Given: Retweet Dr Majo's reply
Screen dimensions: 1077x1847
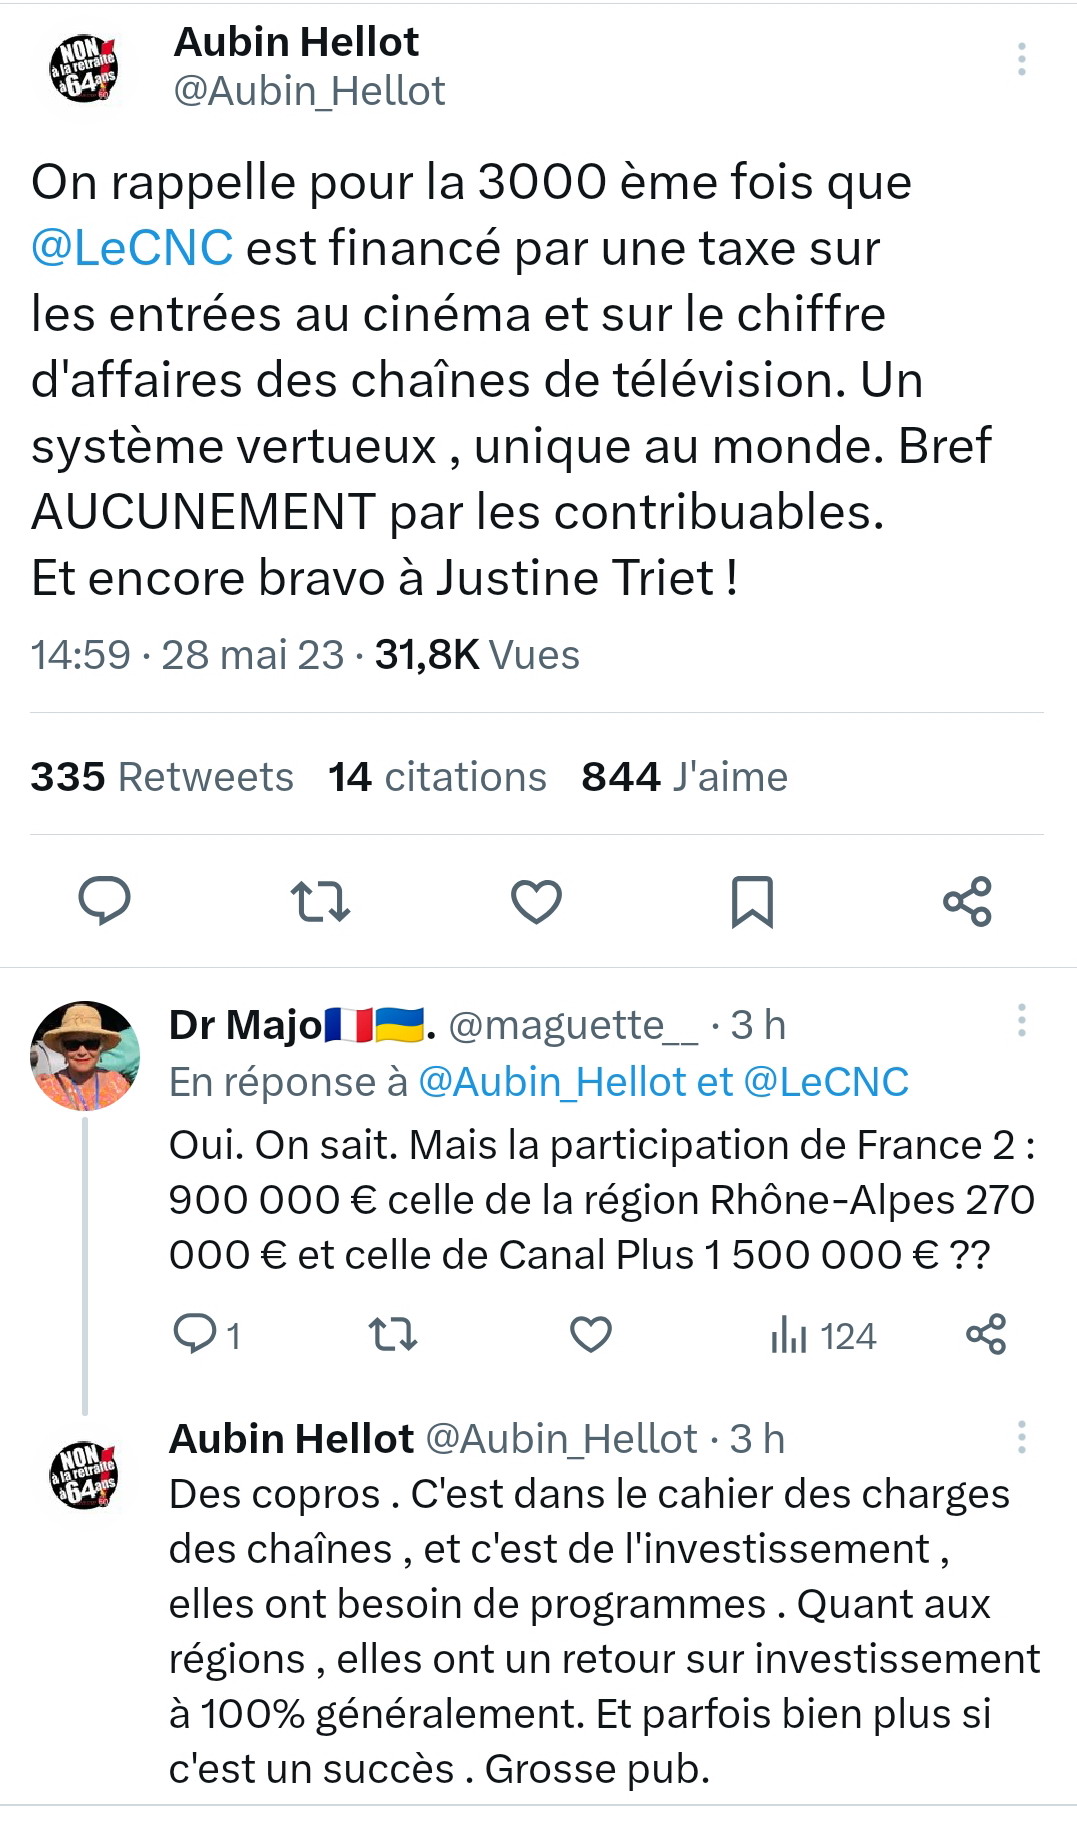Looking at the screenshot, I should click(393, 1334).
